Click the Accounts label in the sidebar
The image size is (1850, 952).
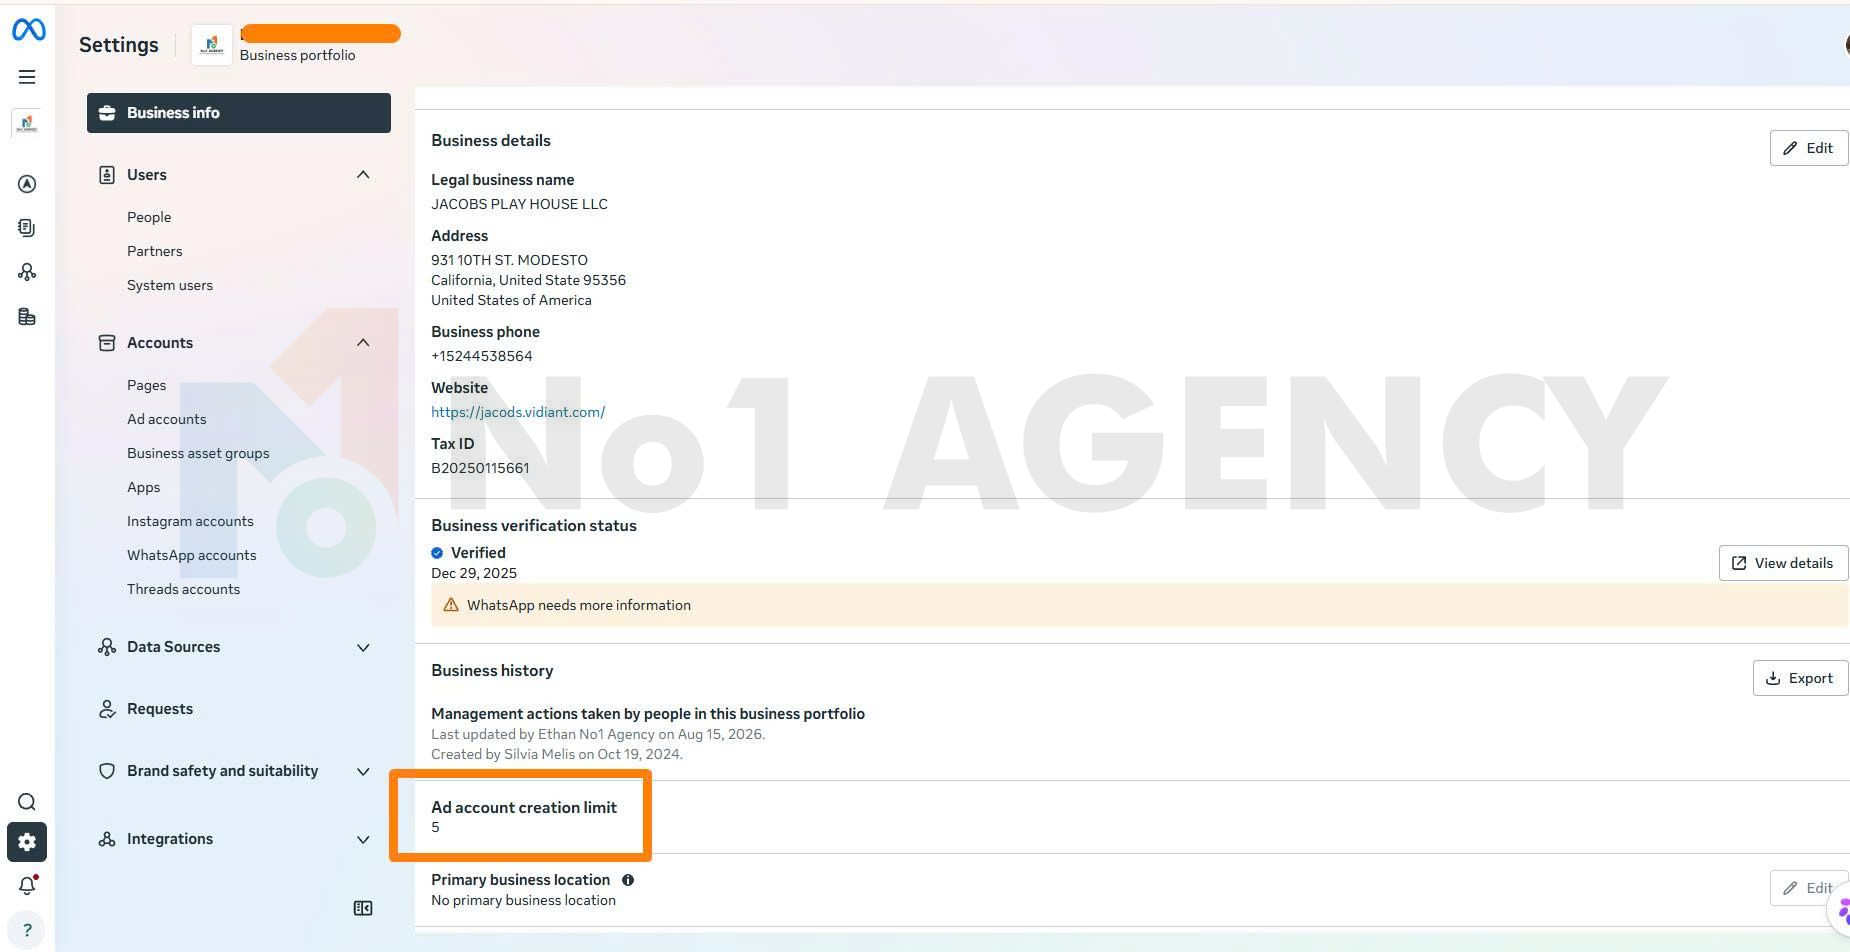(x=160, y=343)
